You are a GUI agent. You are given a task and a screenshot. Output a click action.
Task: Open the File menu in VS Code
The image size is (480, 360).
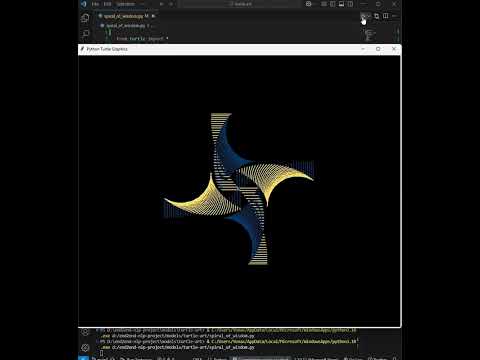pos(95,4)
